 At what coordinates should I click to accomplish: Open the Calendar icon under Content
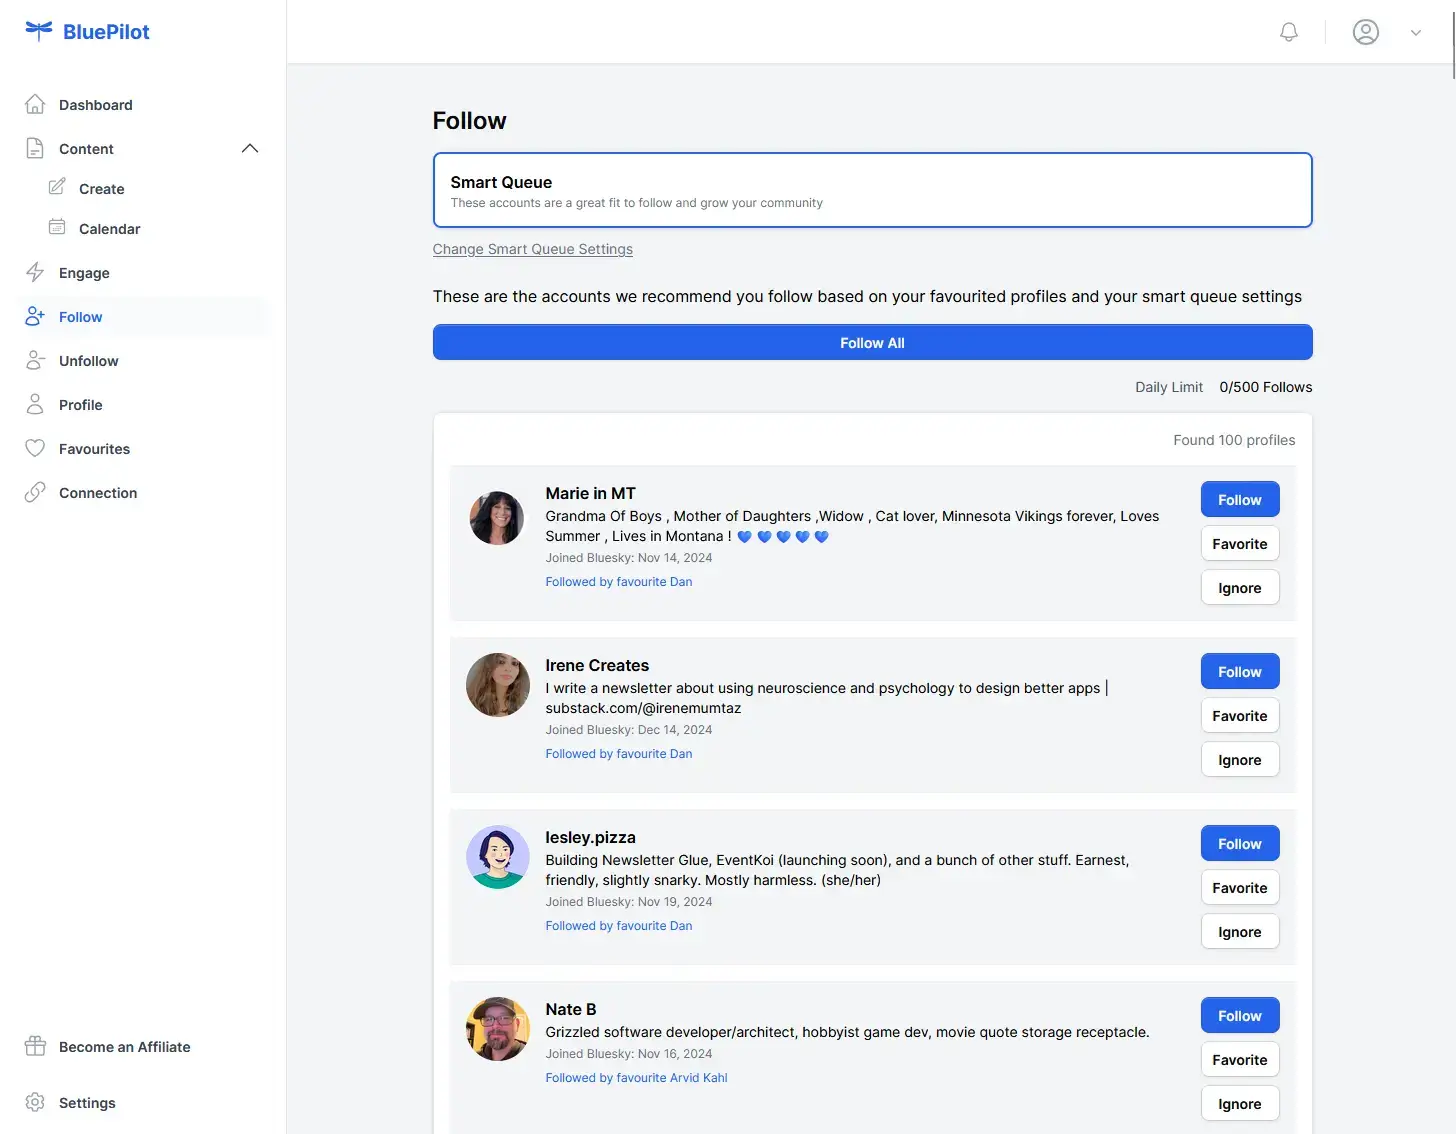[57, 227]
